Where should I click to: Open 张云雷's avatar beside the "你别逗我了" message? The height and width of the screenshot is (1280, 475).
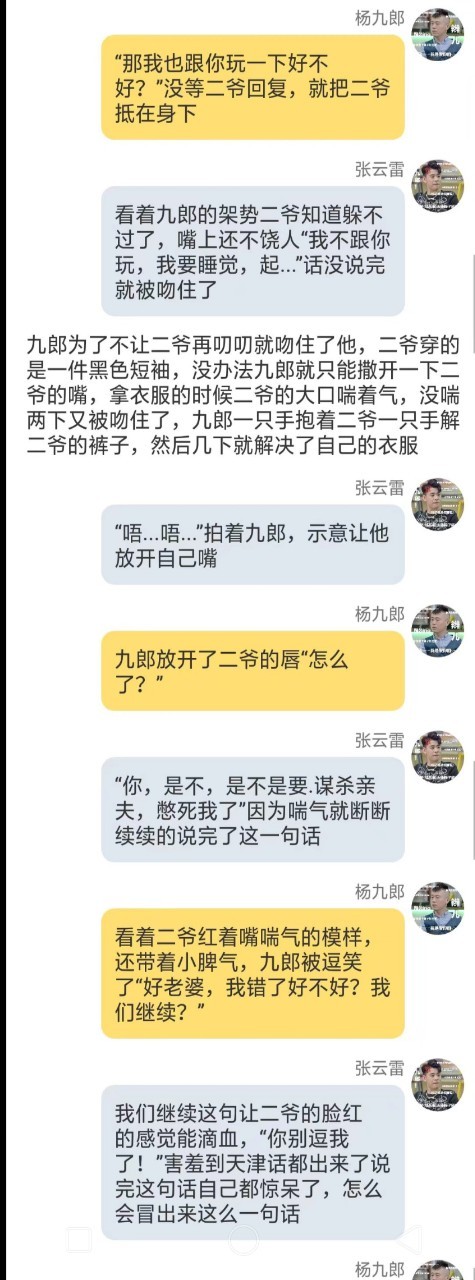[437, 1083]
